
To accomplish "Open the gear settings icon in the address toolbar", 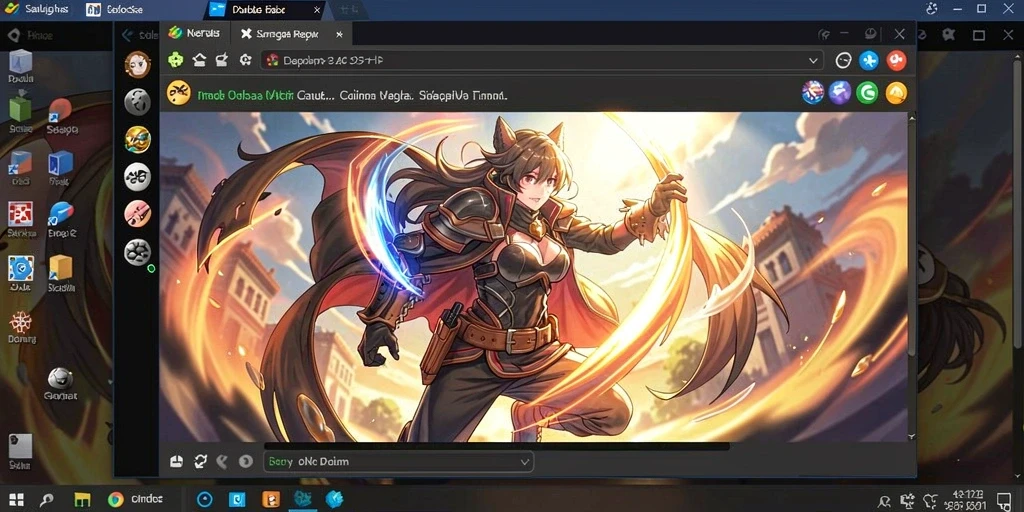I will point(246,60).
